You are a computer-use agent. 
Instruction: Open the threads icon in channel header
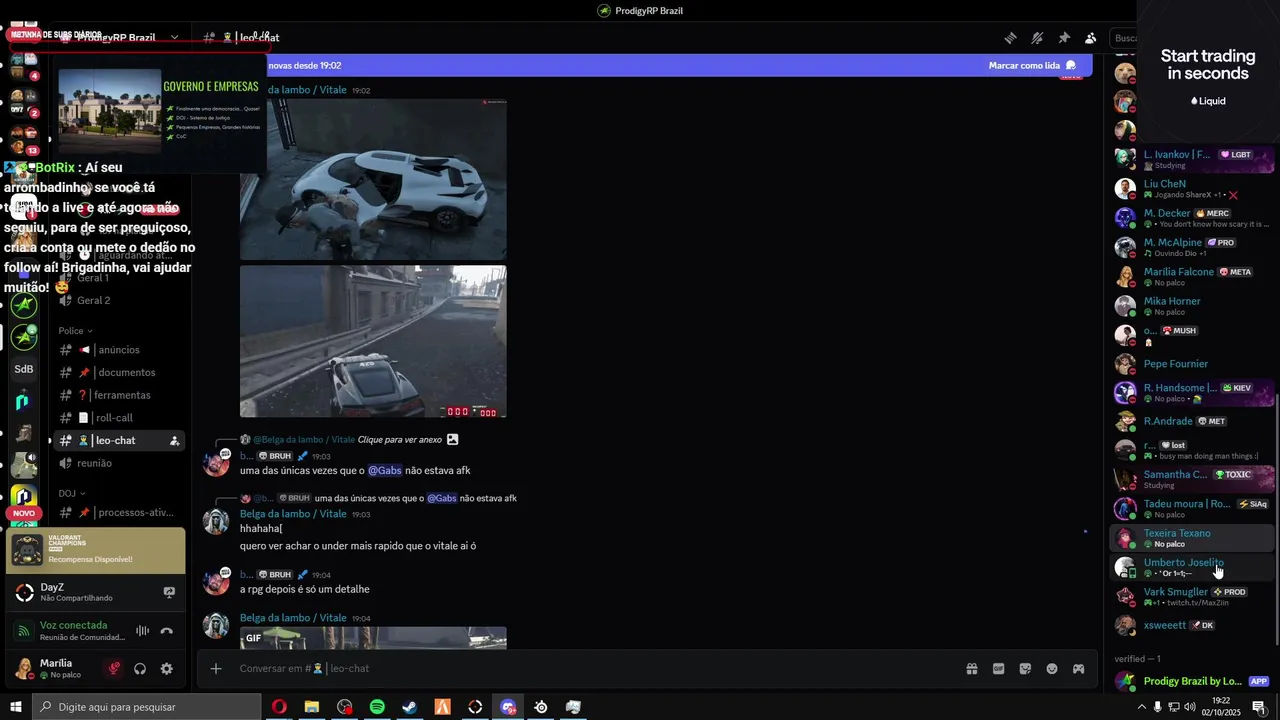(x=1011, y=38)
